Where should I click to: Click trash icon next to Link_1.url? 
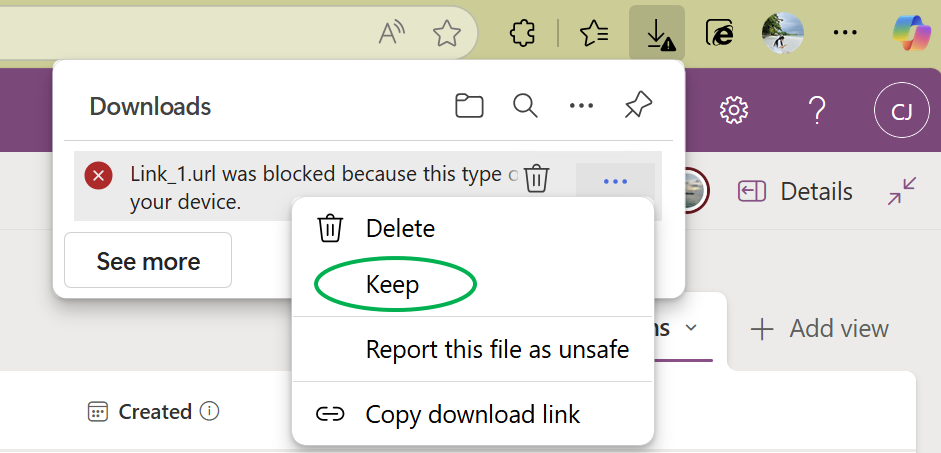537,178
